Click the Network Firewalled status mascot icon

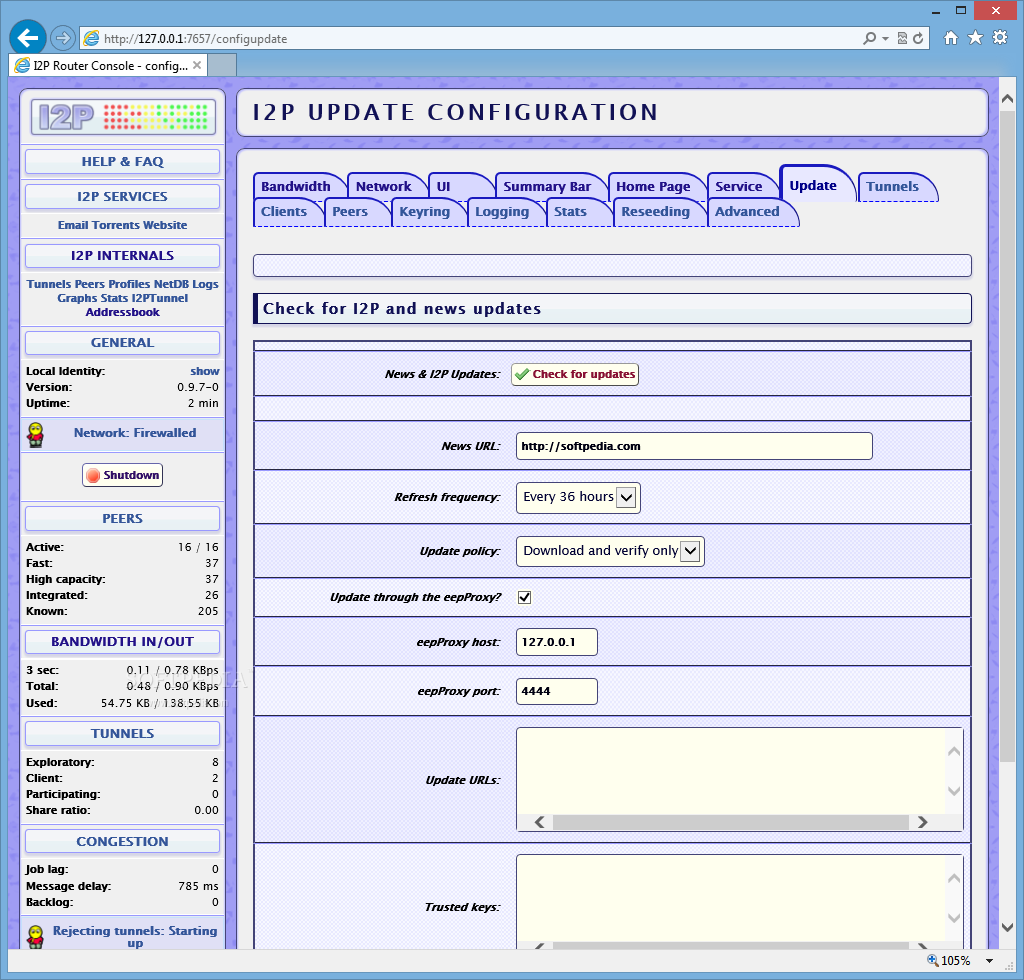(35, 434)
